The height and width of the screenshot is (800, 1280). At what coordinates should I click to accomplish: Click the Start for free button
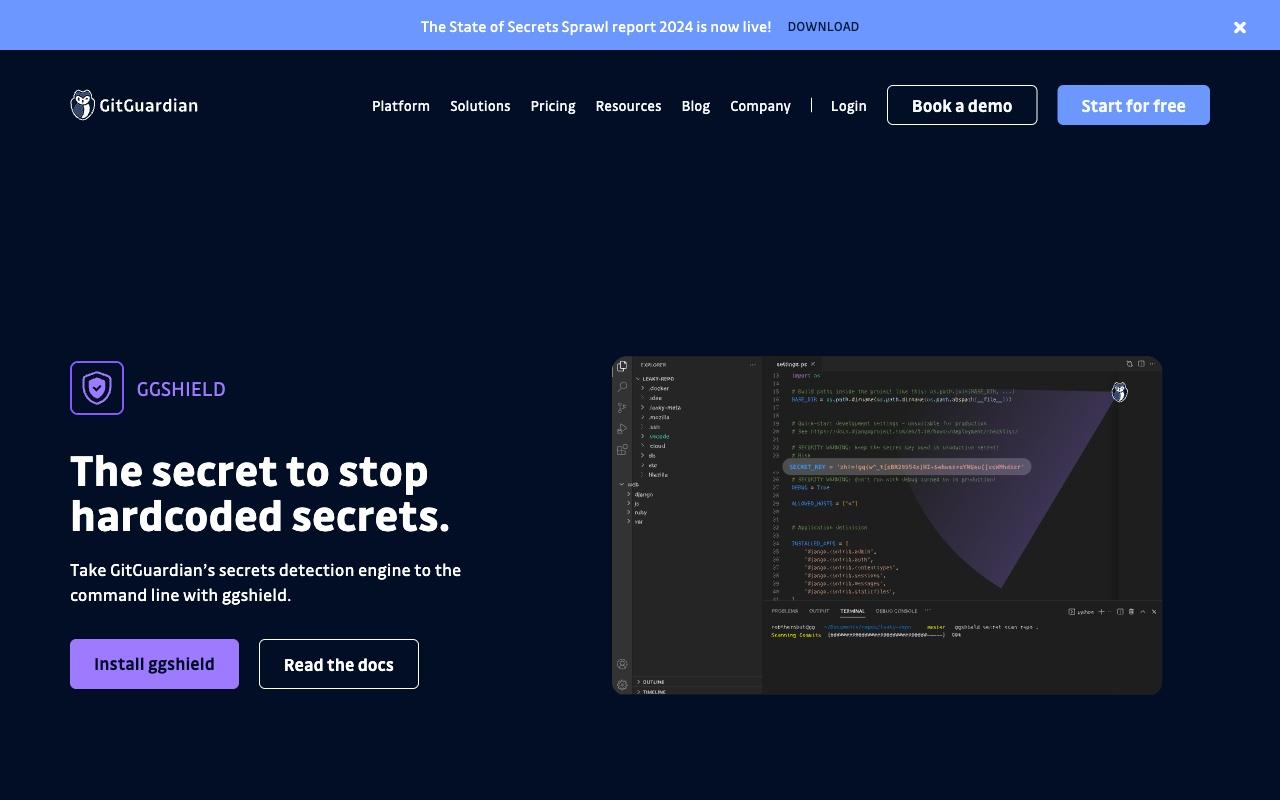1133,105
